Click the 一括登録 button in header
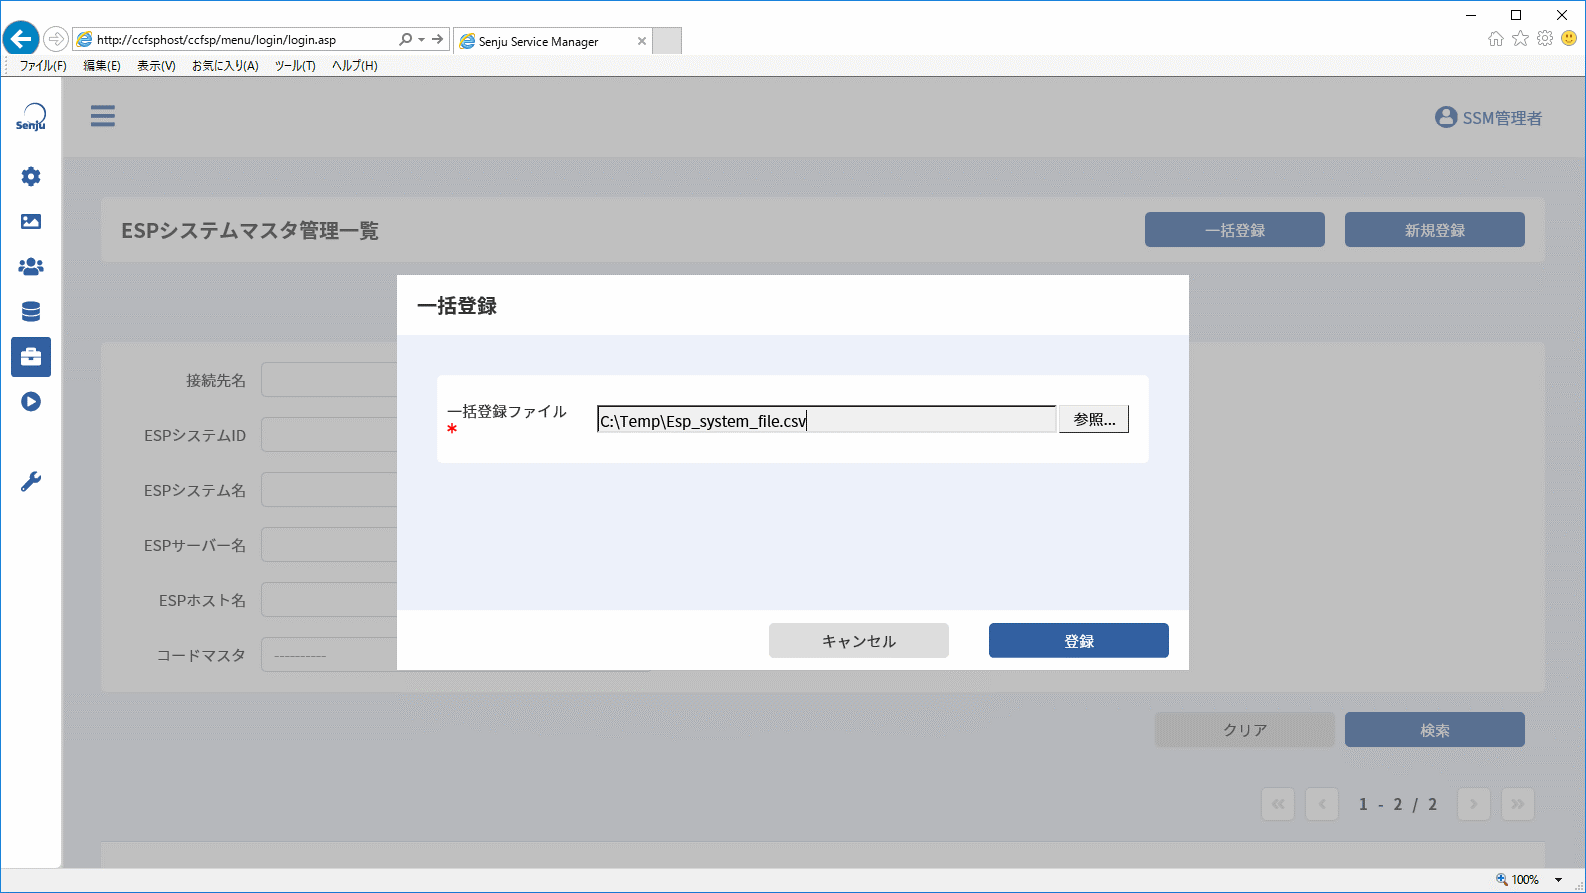The height and width of the screenshot is (893, 1586). point(1235,230)
